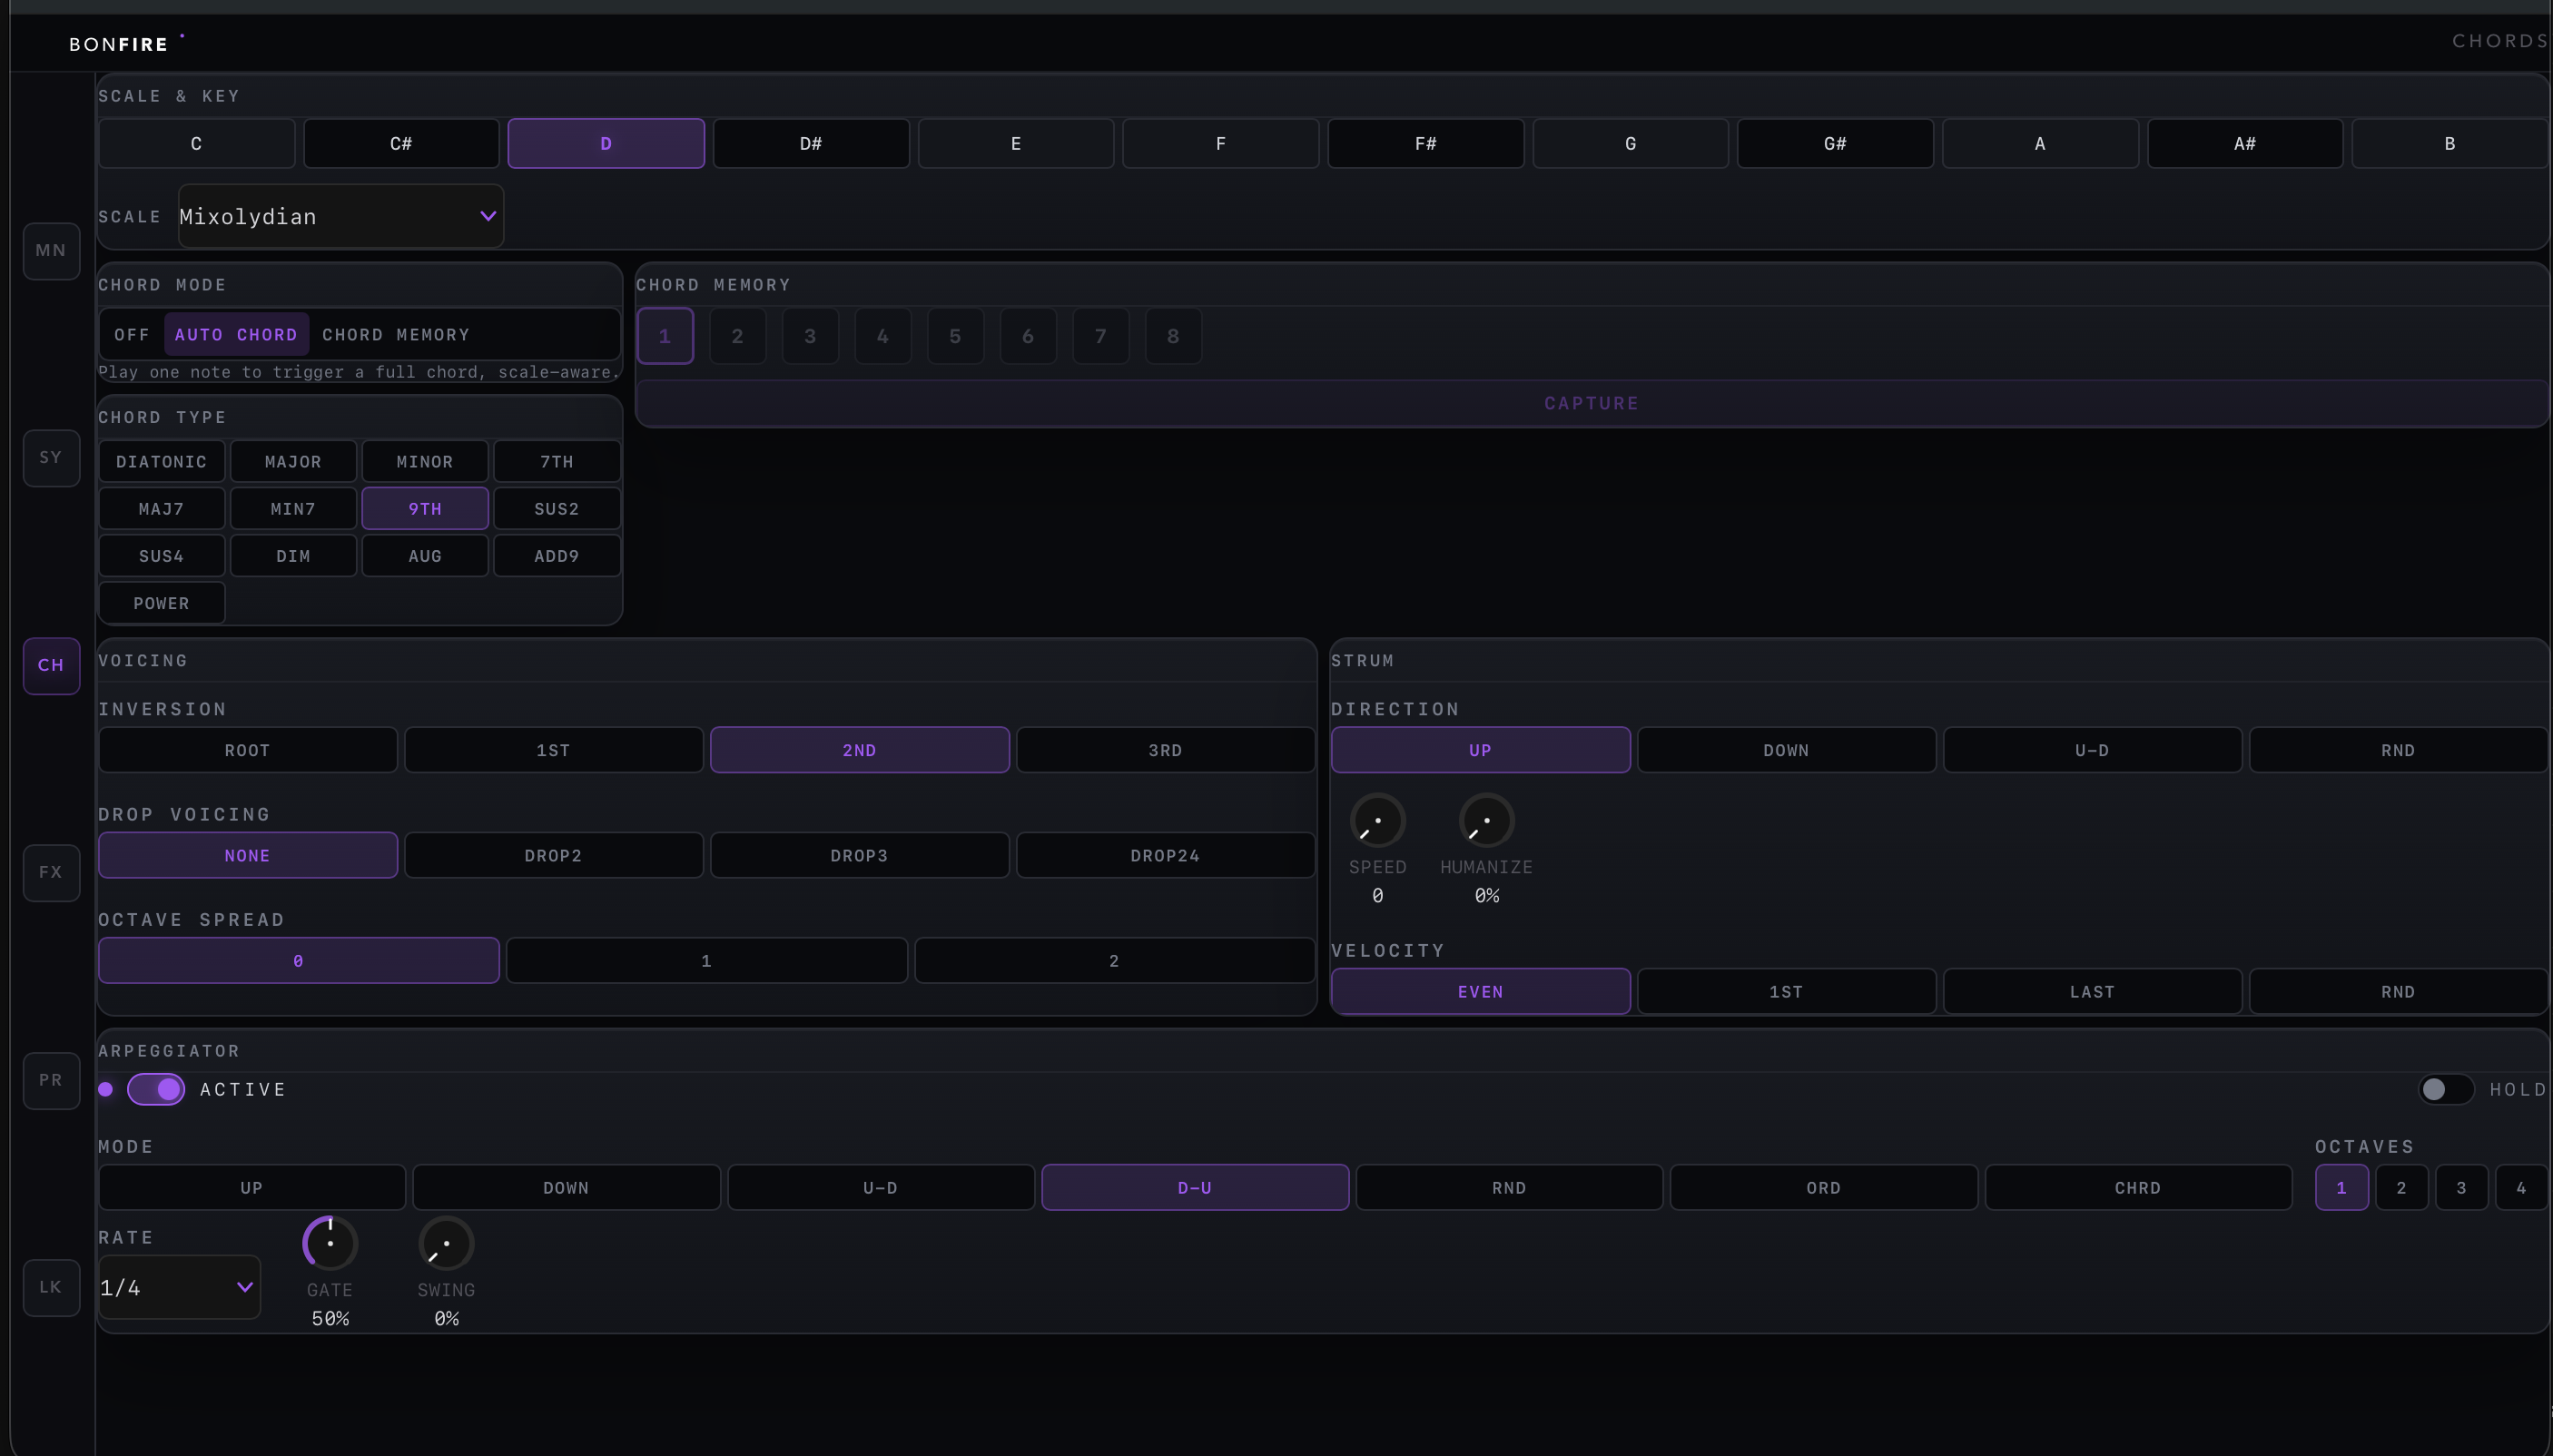Open the PR sidebar section
Screen dimensions: 2553x1456
[x=51, y=1080]
